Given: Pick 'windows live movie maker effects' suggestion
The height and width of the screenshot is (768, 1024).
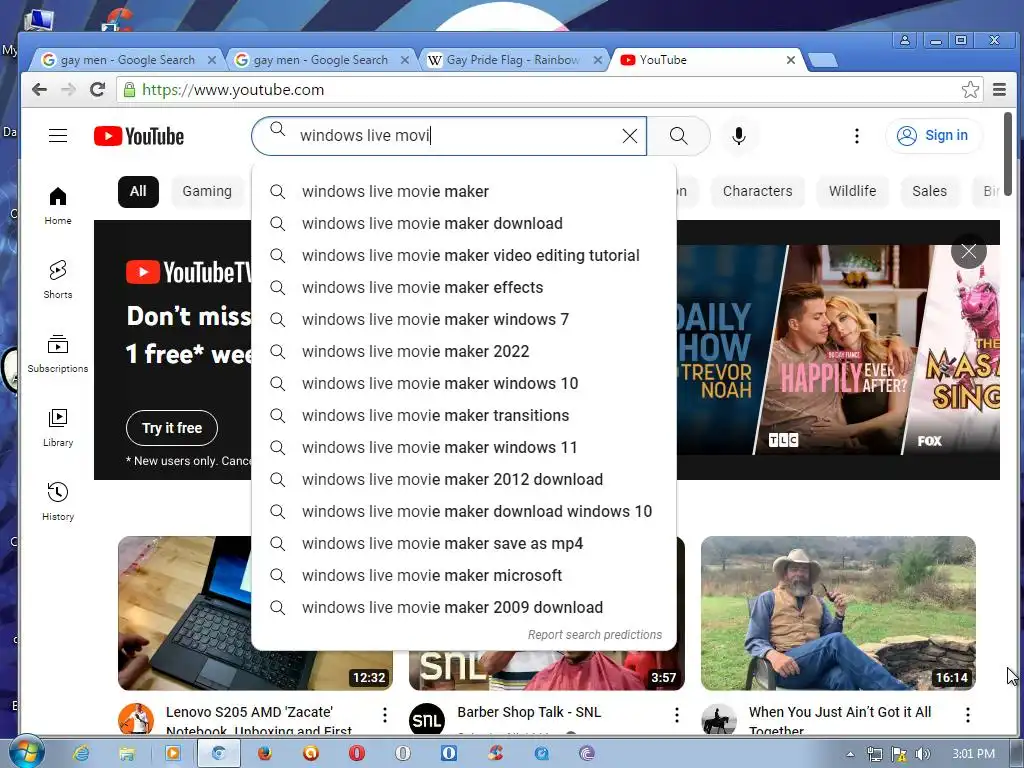Looking at the screenshot, I should pyautogui.click(x=464, y=287).
